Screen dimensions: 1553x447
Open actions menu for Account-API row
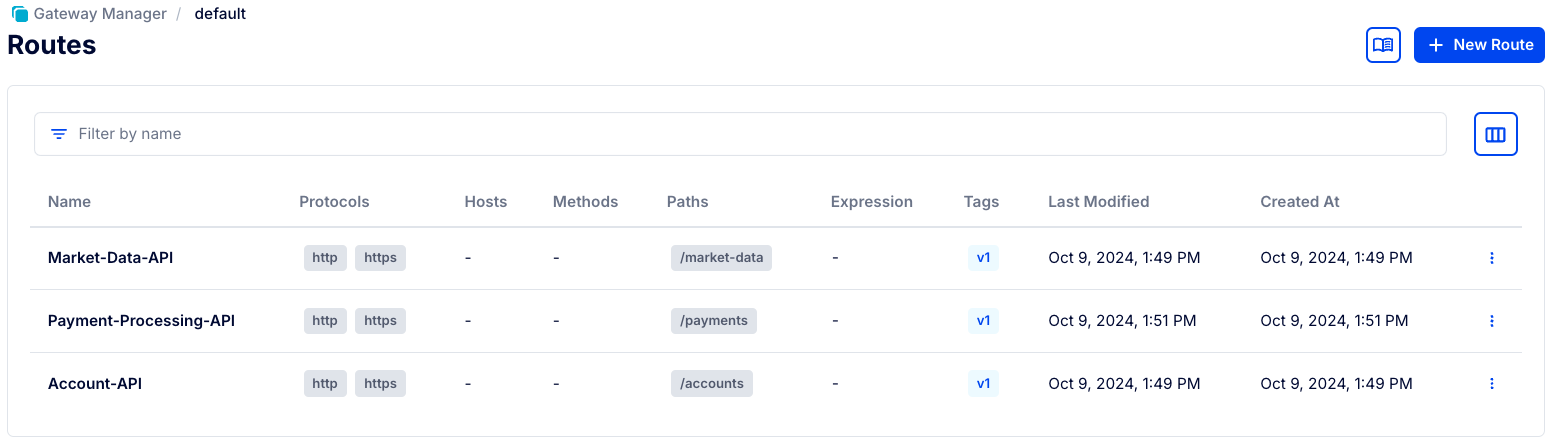[x=1491, y=384]
